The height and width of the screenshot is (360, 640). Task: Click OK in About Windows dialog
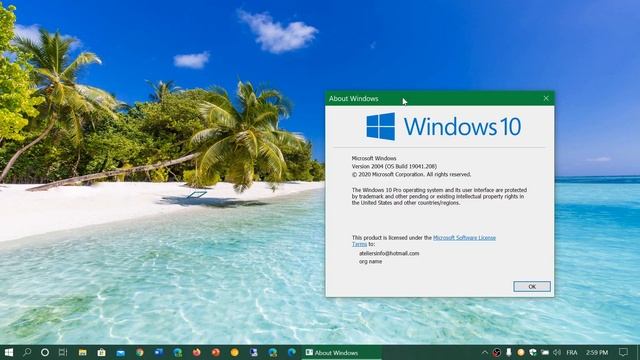pos(532,287)
